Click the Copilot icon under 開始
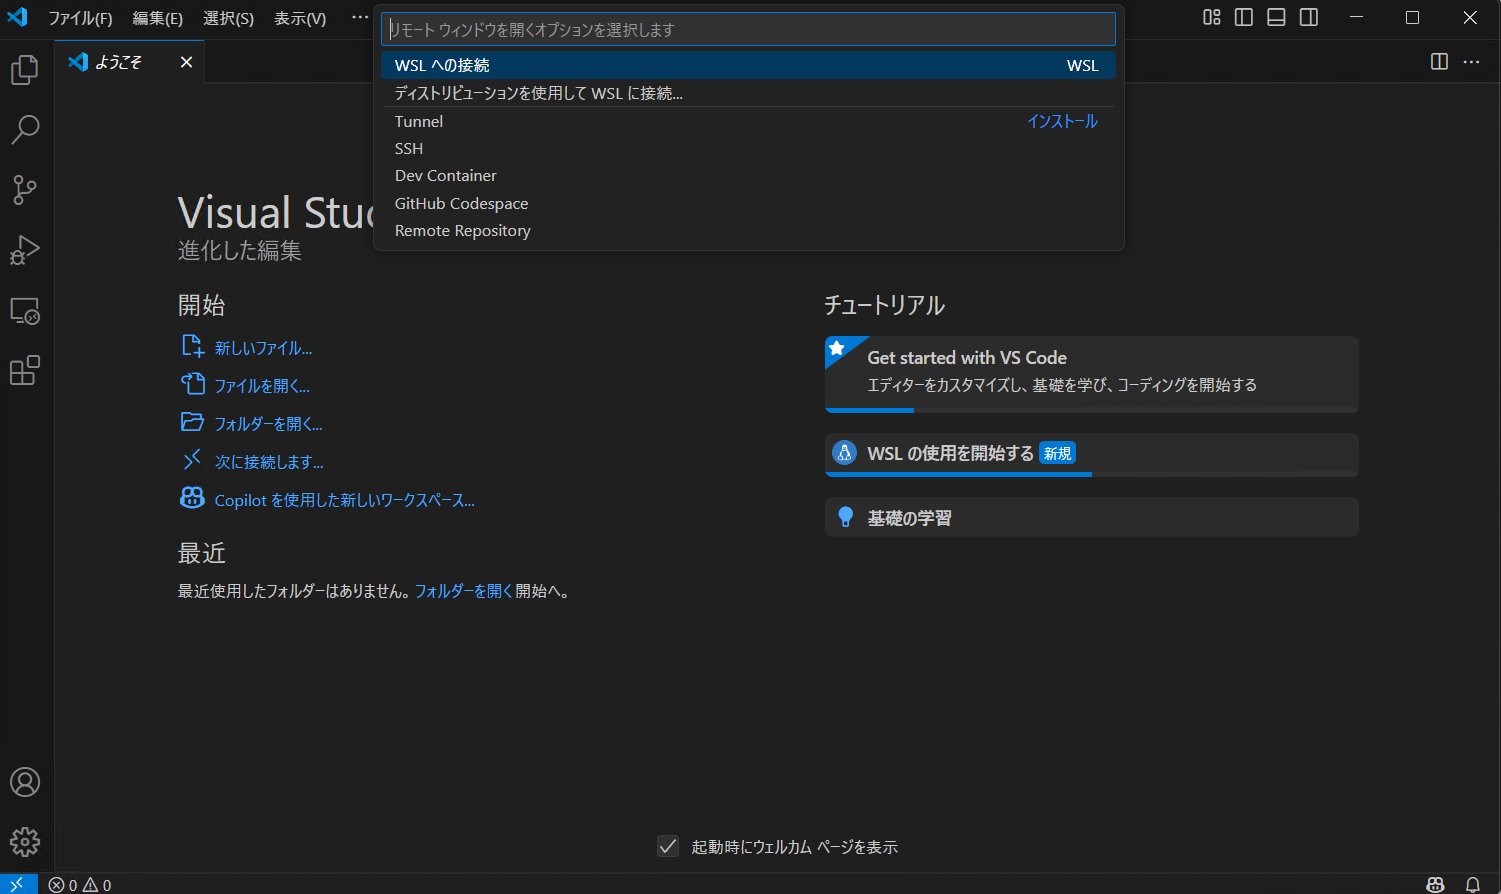The image size is (1501, 894). tap(192, 497)
